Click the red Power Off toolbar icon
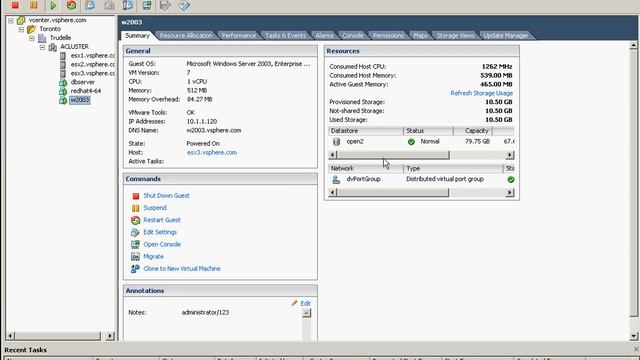 (x=15, y=5)
